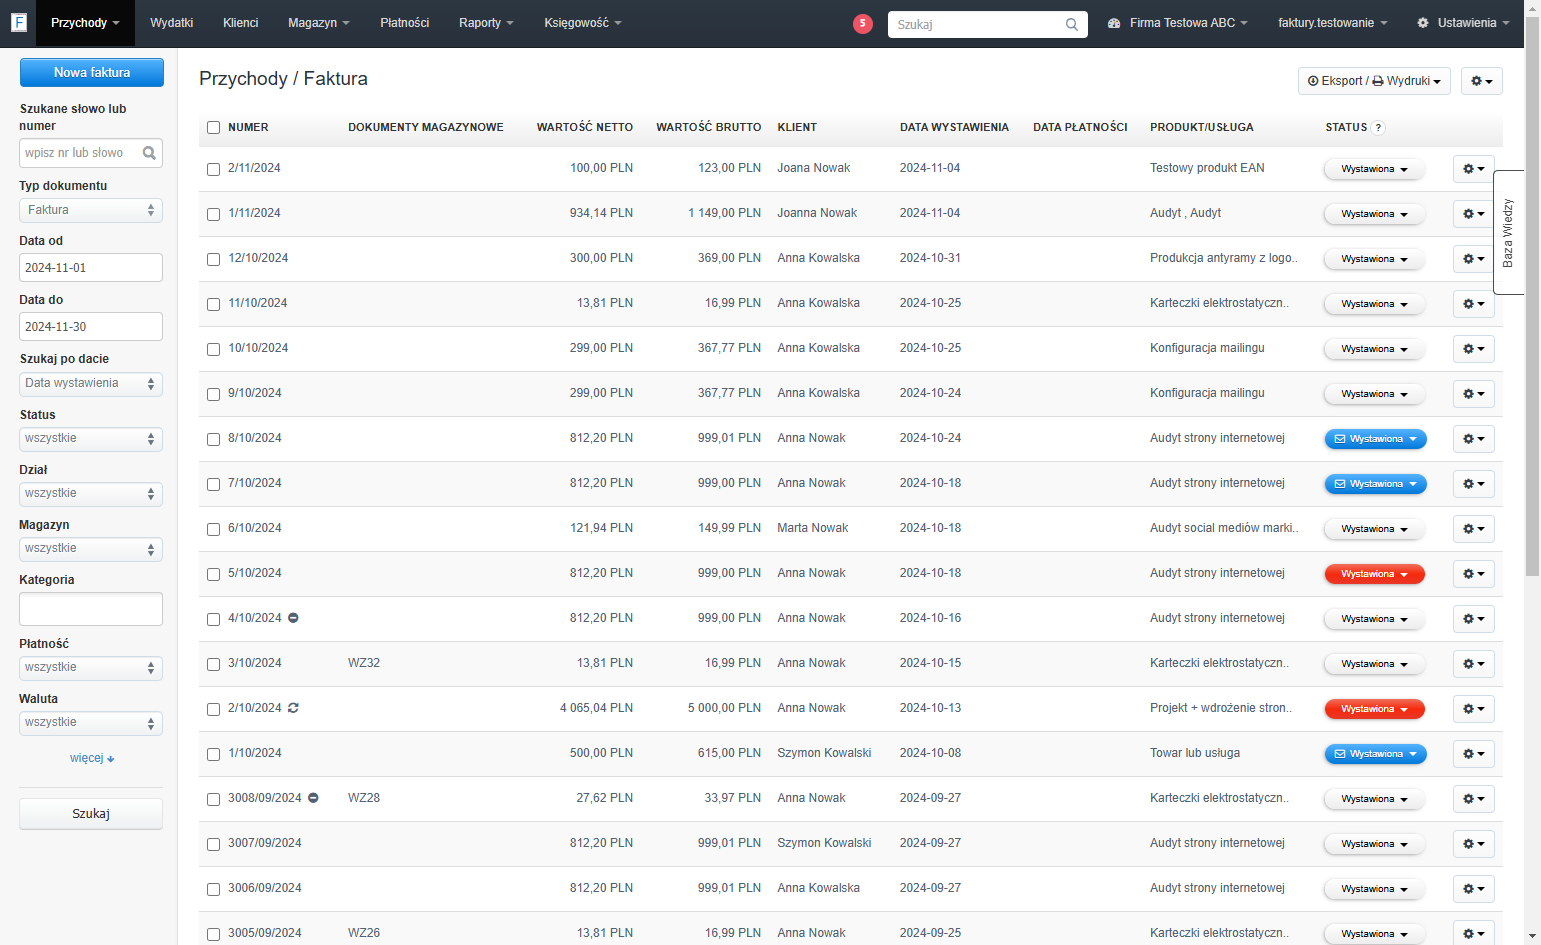Viewport: 1541px width, 945px height.
Task: Click the minus circle icon beside 4/10/2024
Action: [x=293, y=618]
